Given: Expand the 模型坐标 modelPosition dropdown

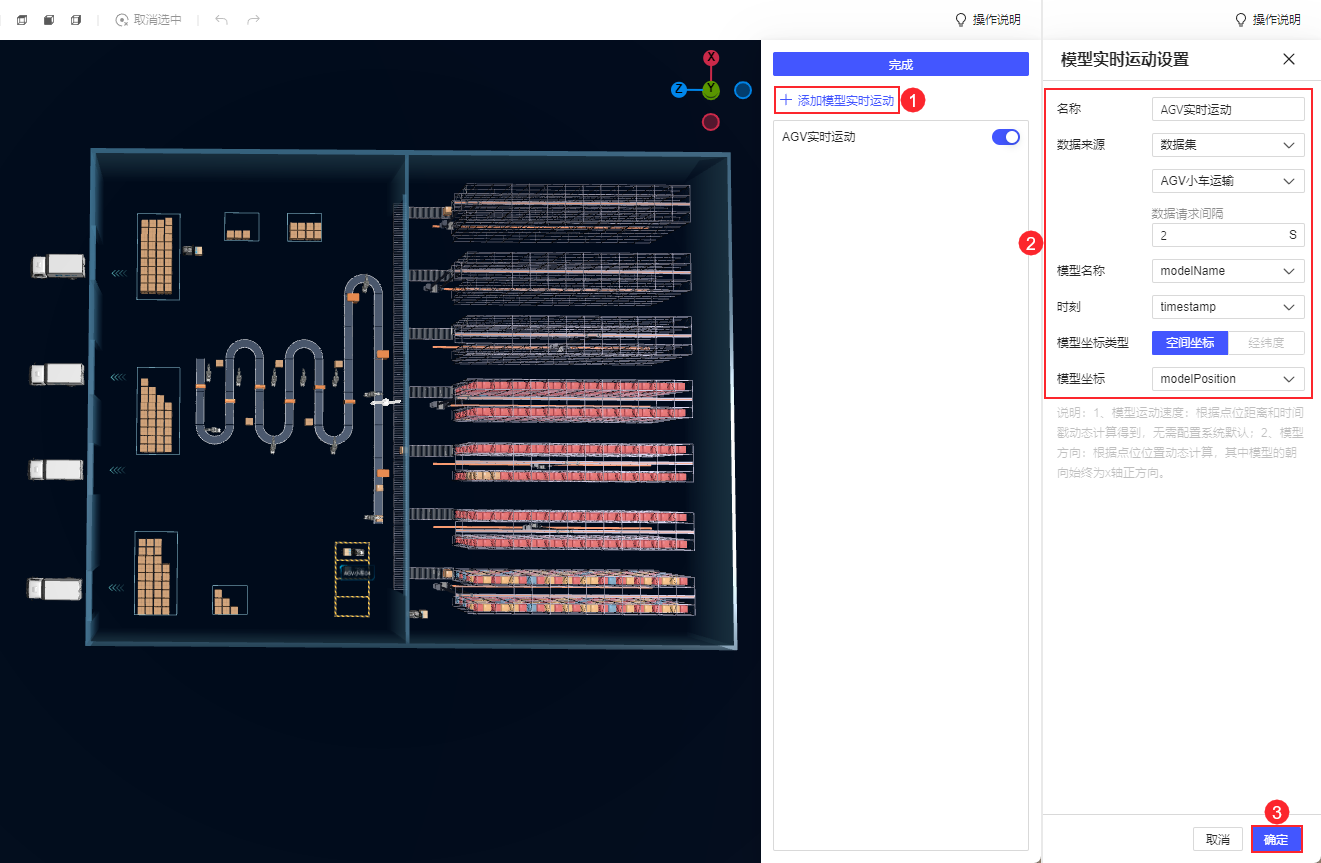Looking at the screenshot, I should [1228, 379].
